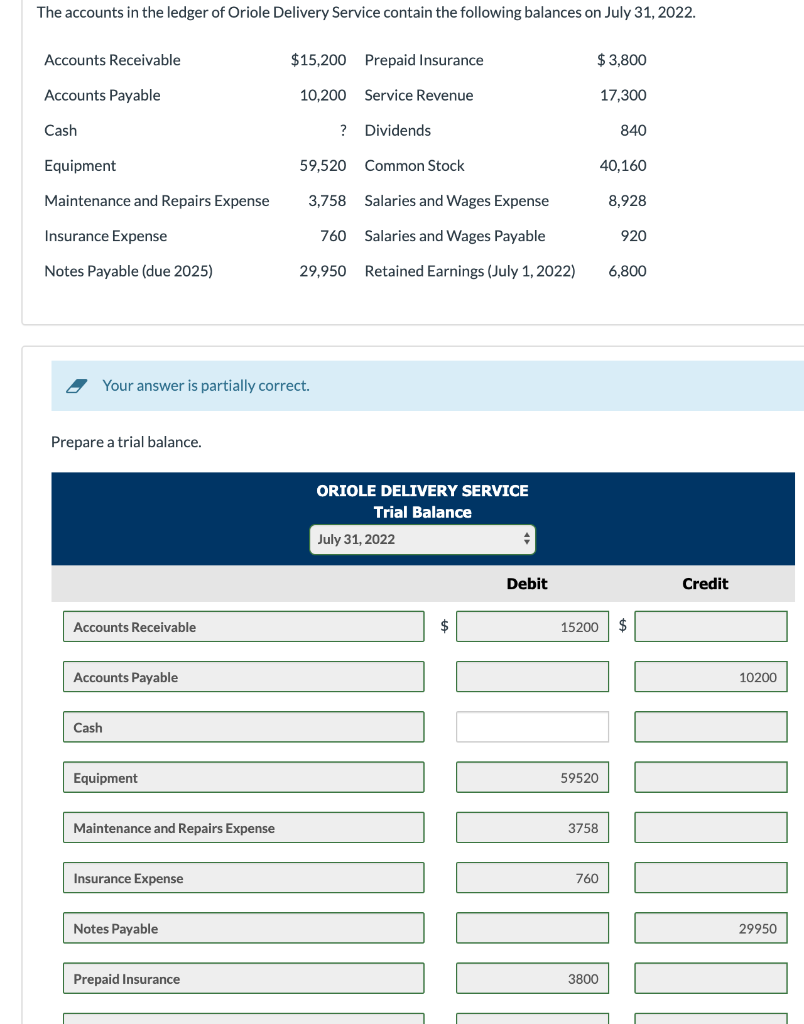Click the empty Insurance Expense credit field
Viewport: 804px width, 1024px height.
coord(710,877)
